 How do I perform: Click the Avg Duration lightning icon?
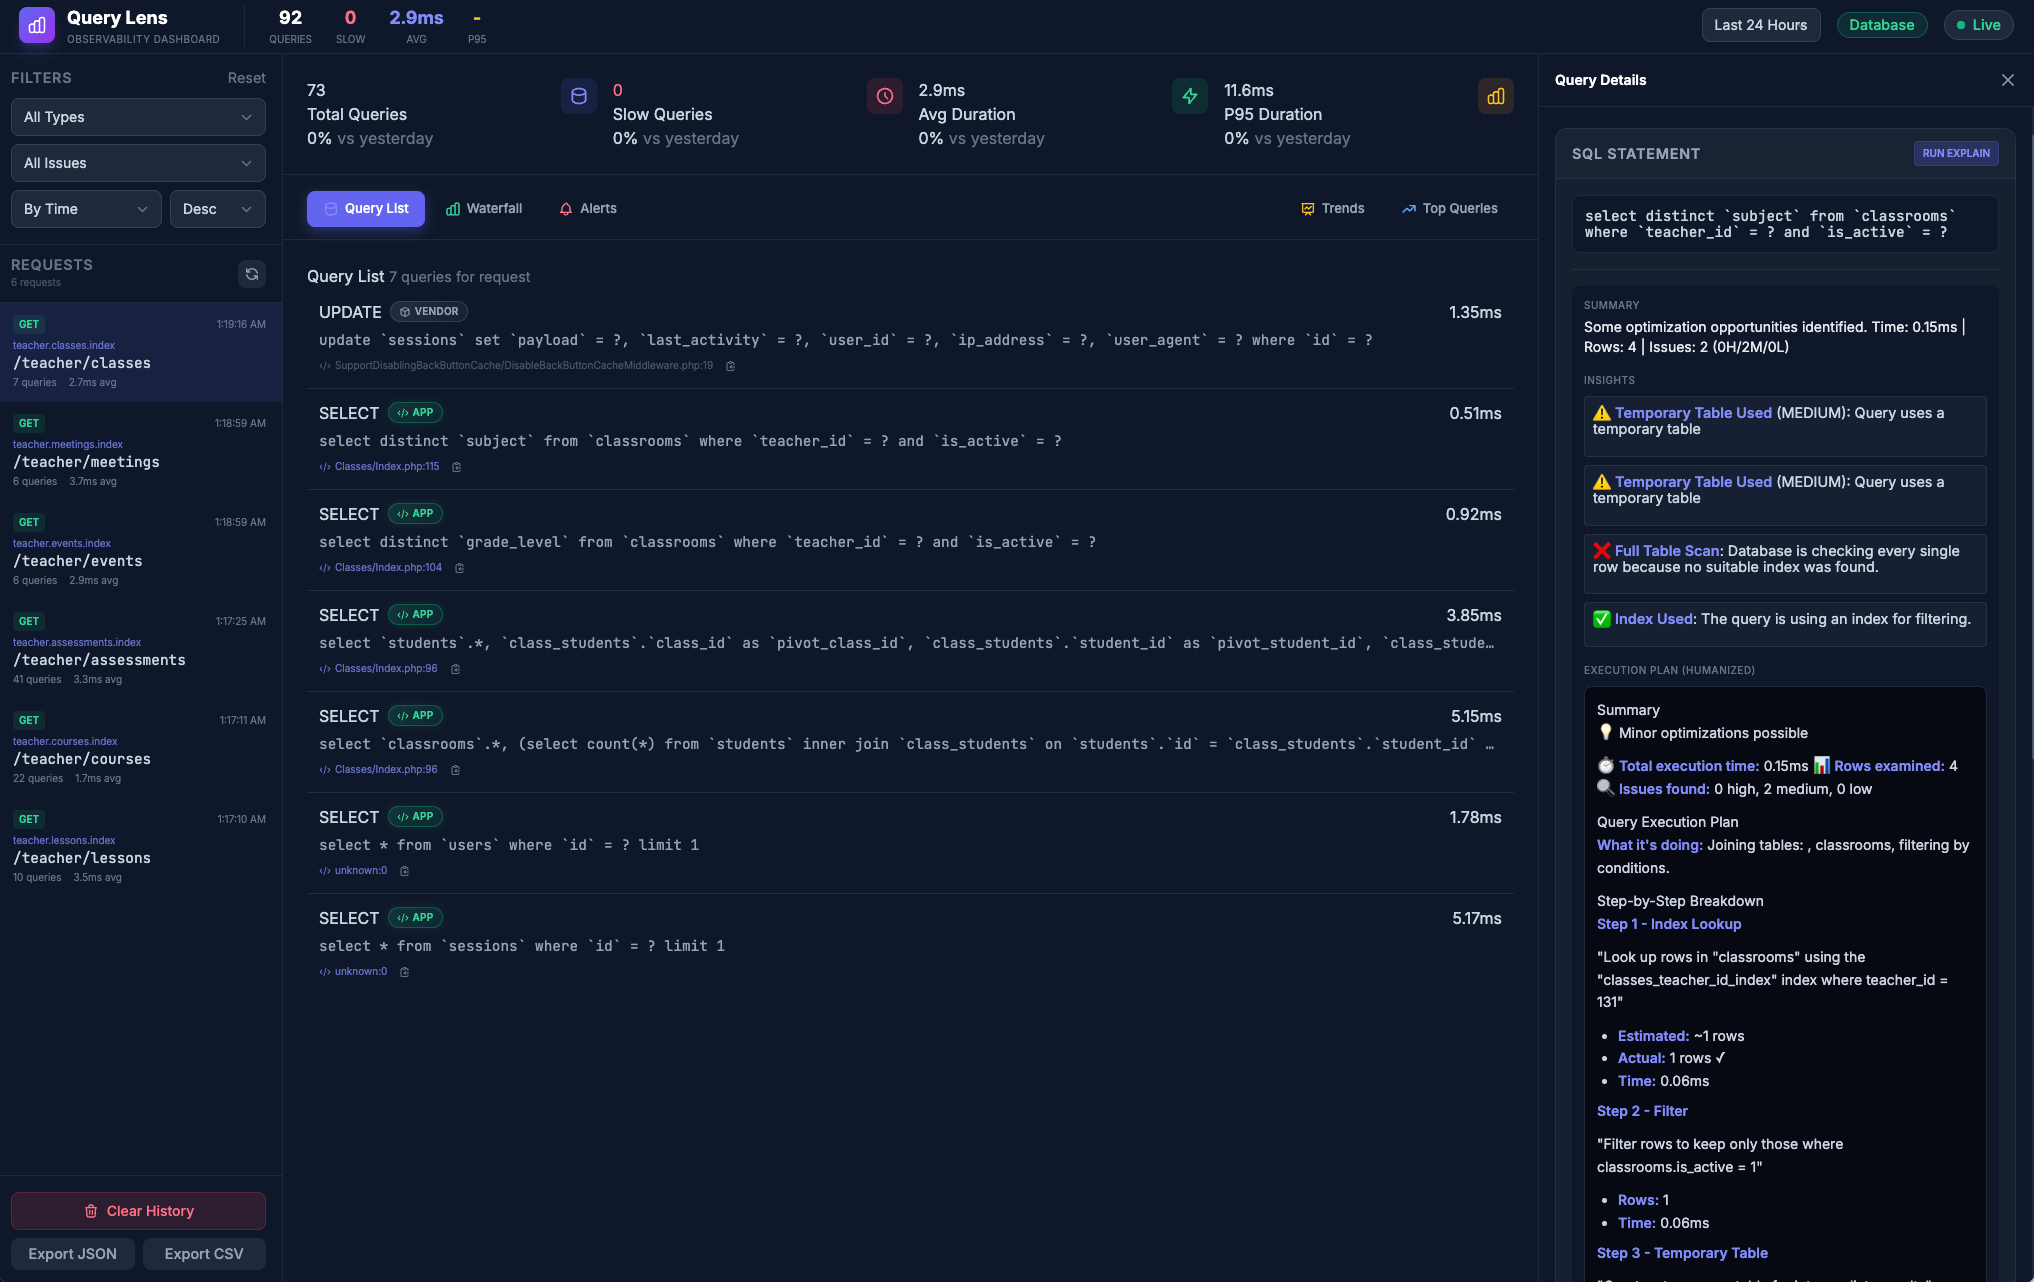click(1189, 96)
